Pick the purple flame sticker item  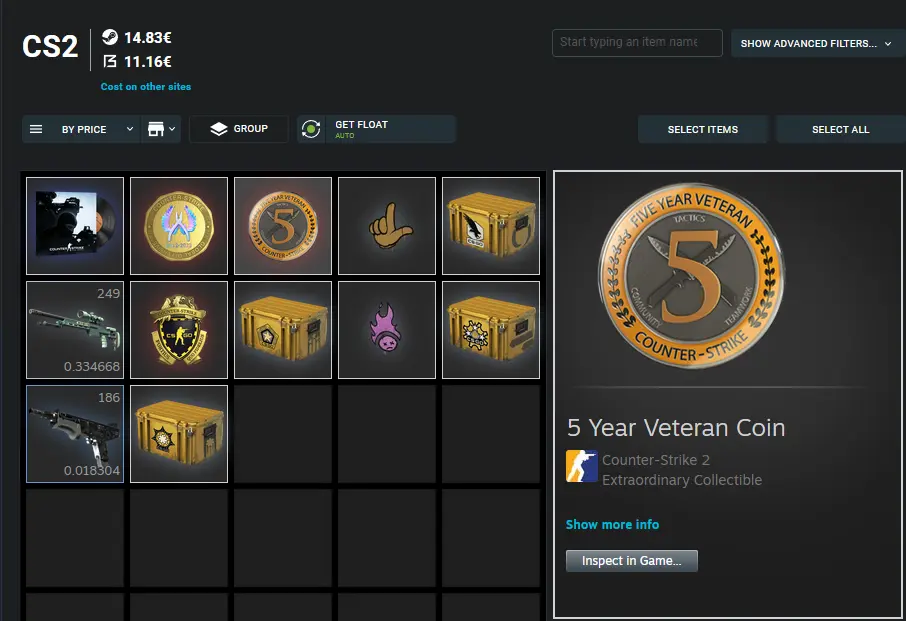(x=387, y=330)
